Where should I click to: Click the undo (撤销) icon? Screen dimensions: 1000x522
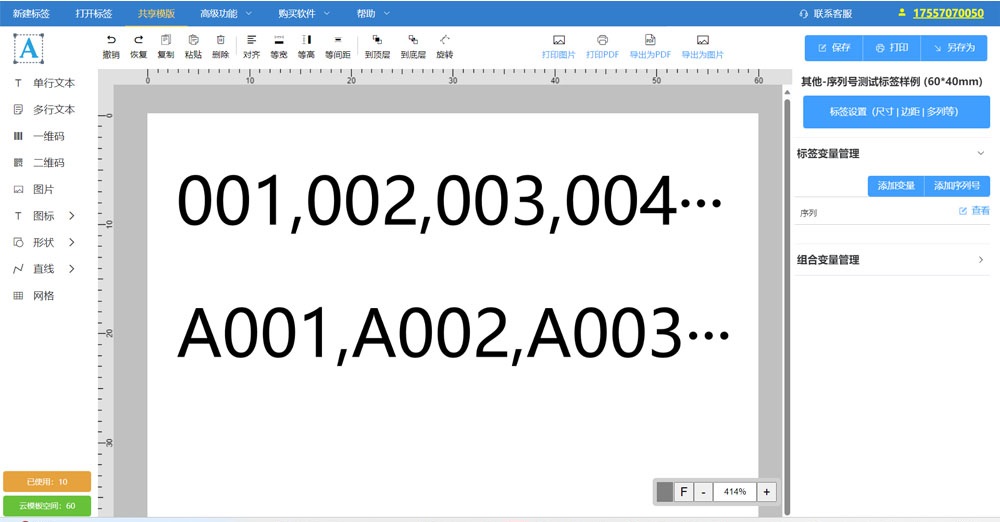pyautogui.click(x=110, y=40)
